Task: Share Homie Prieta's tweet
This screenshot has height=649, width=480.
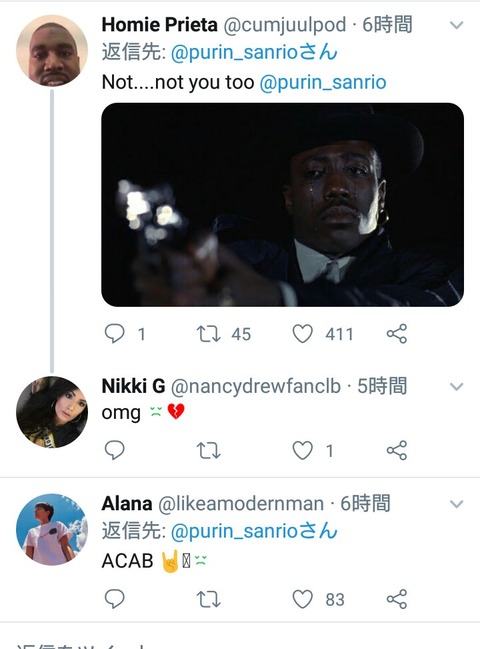Action: click(397, 334)
